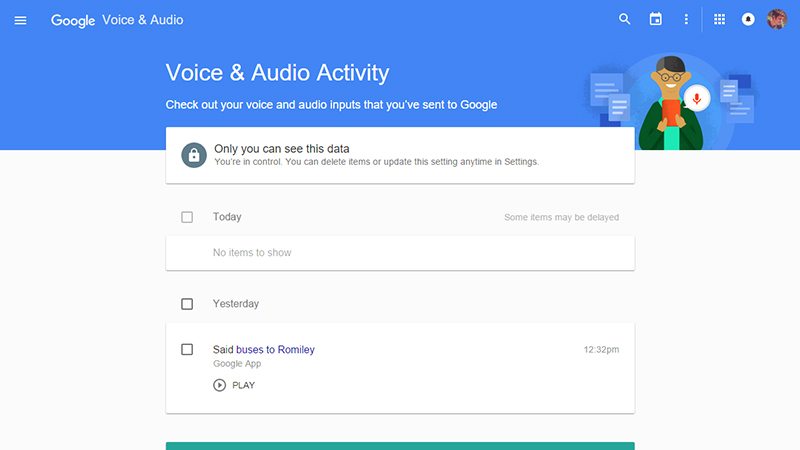800x450 pixels.
Task: Open the 'buses to Romiley' link
Action: point(276,349)
